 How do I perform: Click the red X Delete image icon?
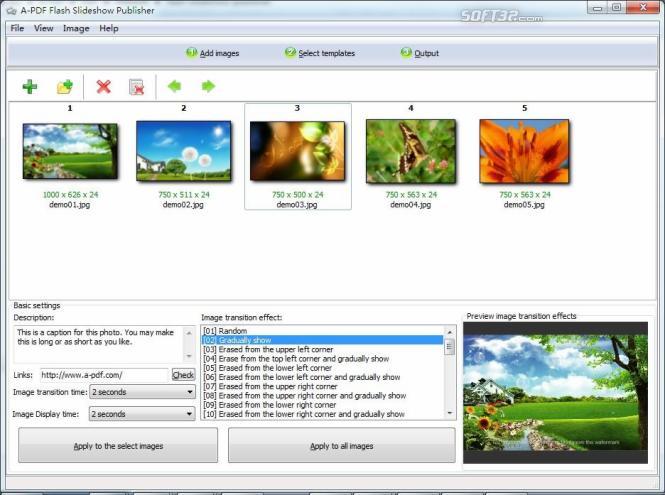tap(103, 87)
